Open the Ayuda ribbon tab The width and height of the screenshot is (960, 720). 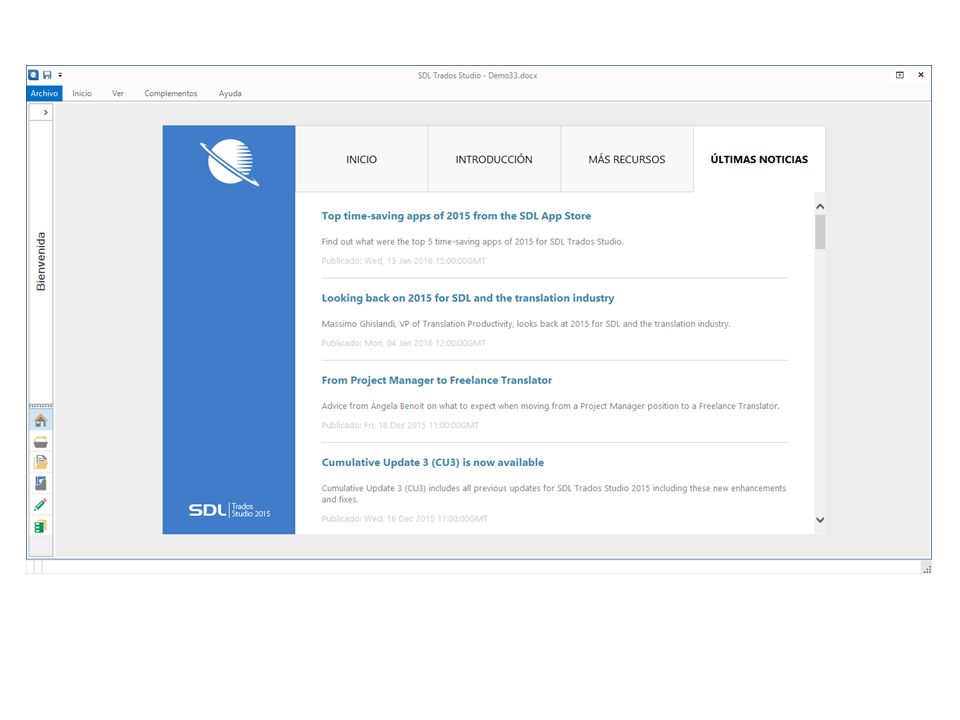click(x=230, y=93)
